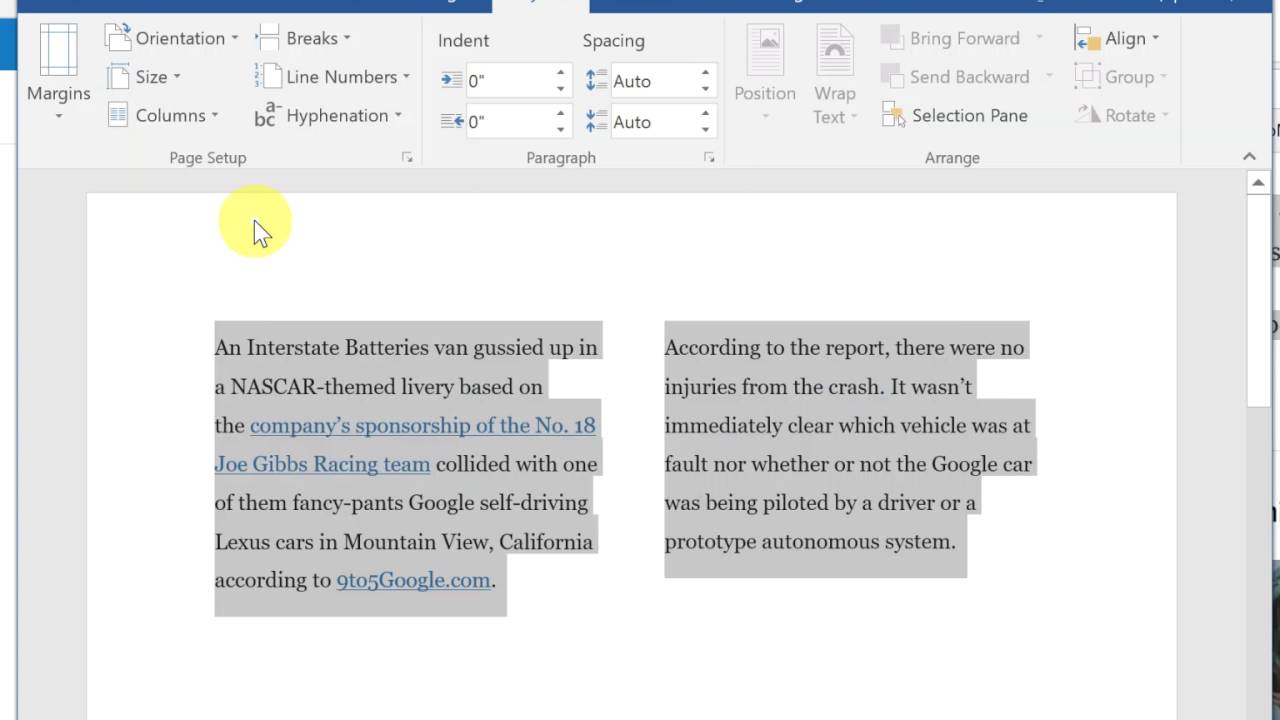
Task: Decrease the left indent value
Action: [560, 89]
